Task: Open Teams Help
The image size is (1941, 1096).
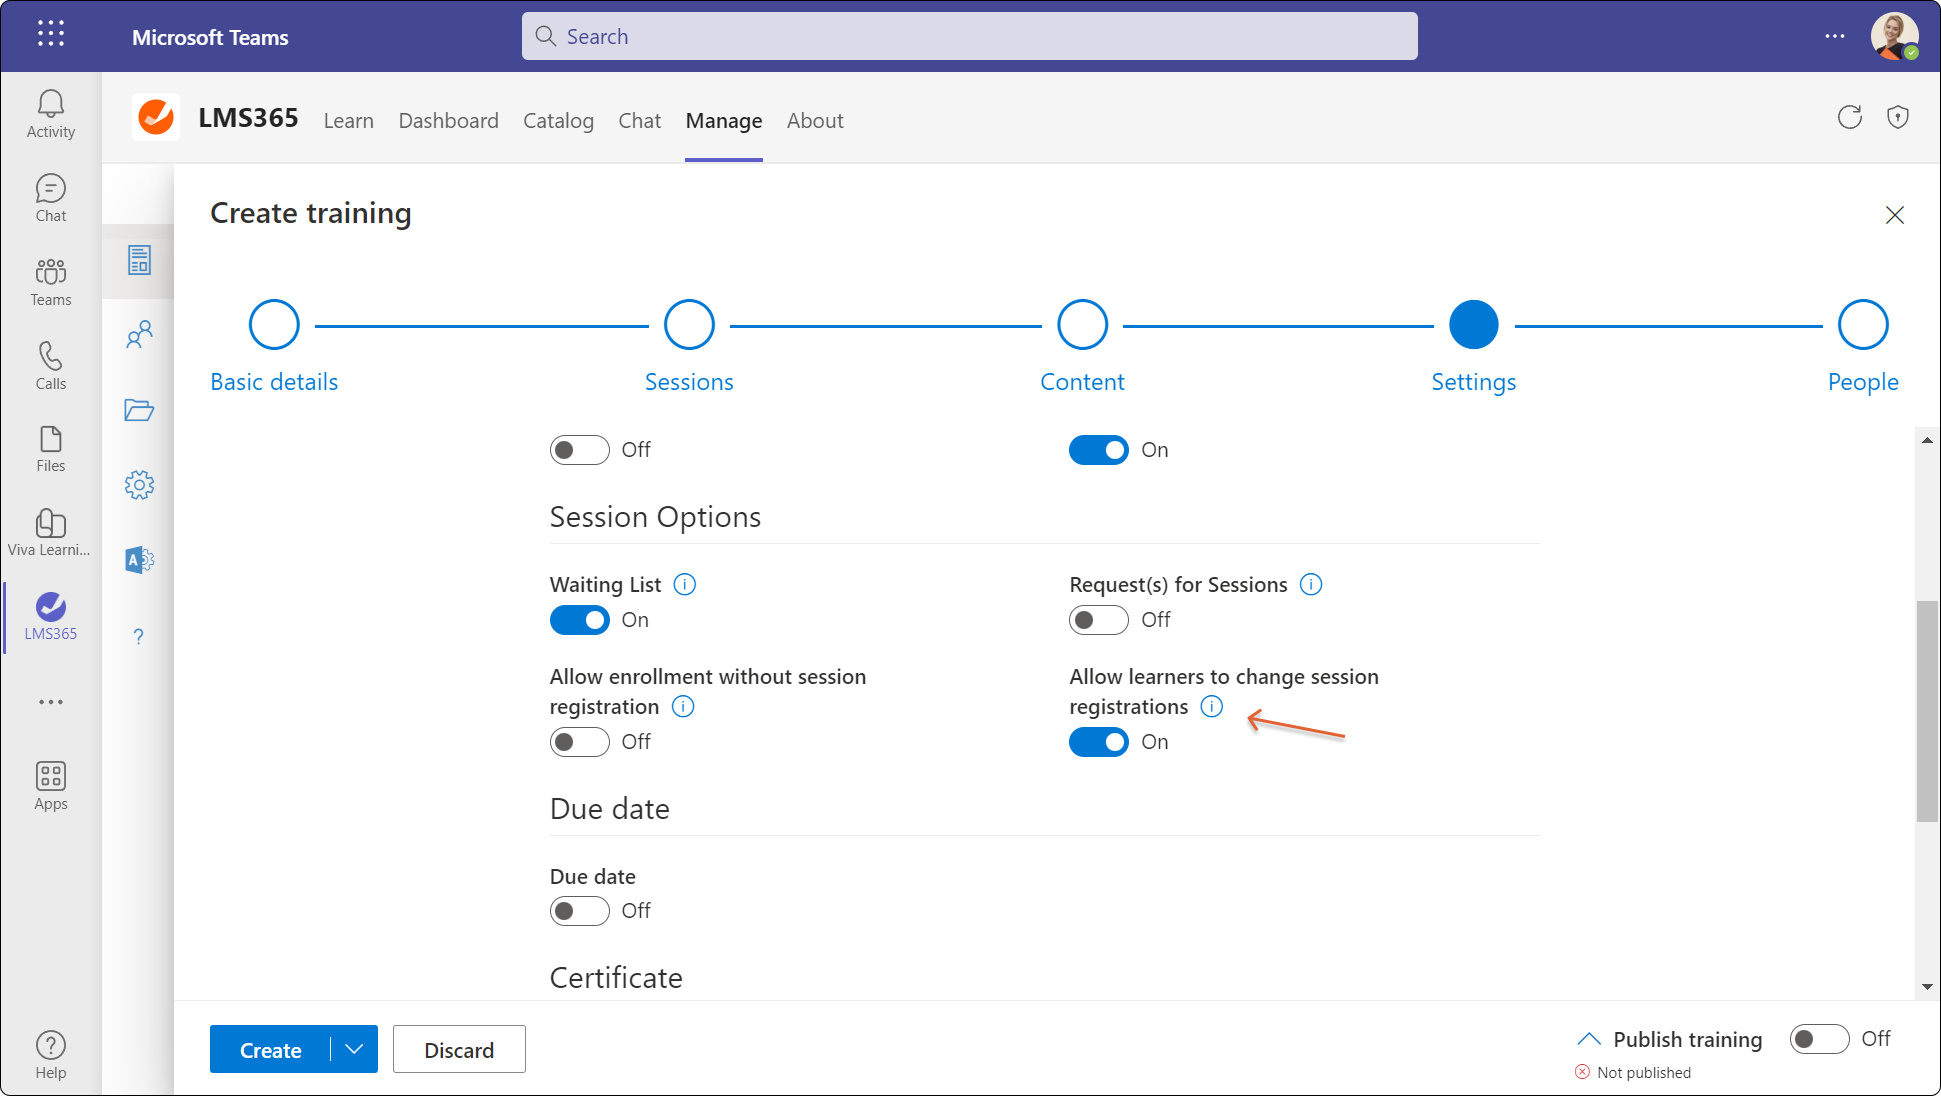Action: (51, 1055)
